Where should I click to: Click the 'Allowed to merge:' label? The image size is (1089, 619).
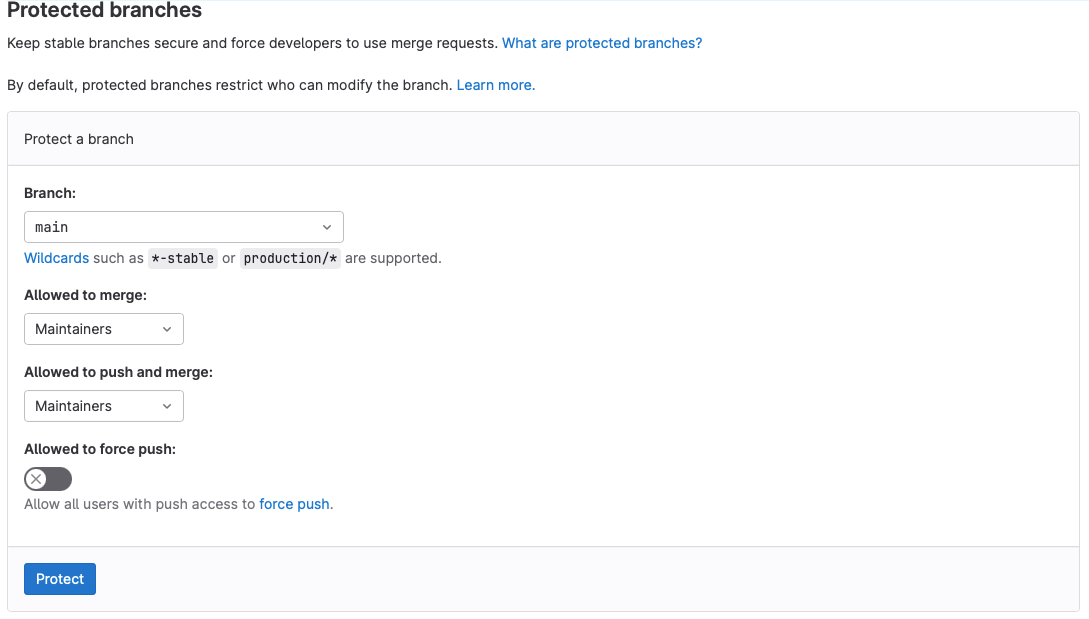click(x=86, y=295)
